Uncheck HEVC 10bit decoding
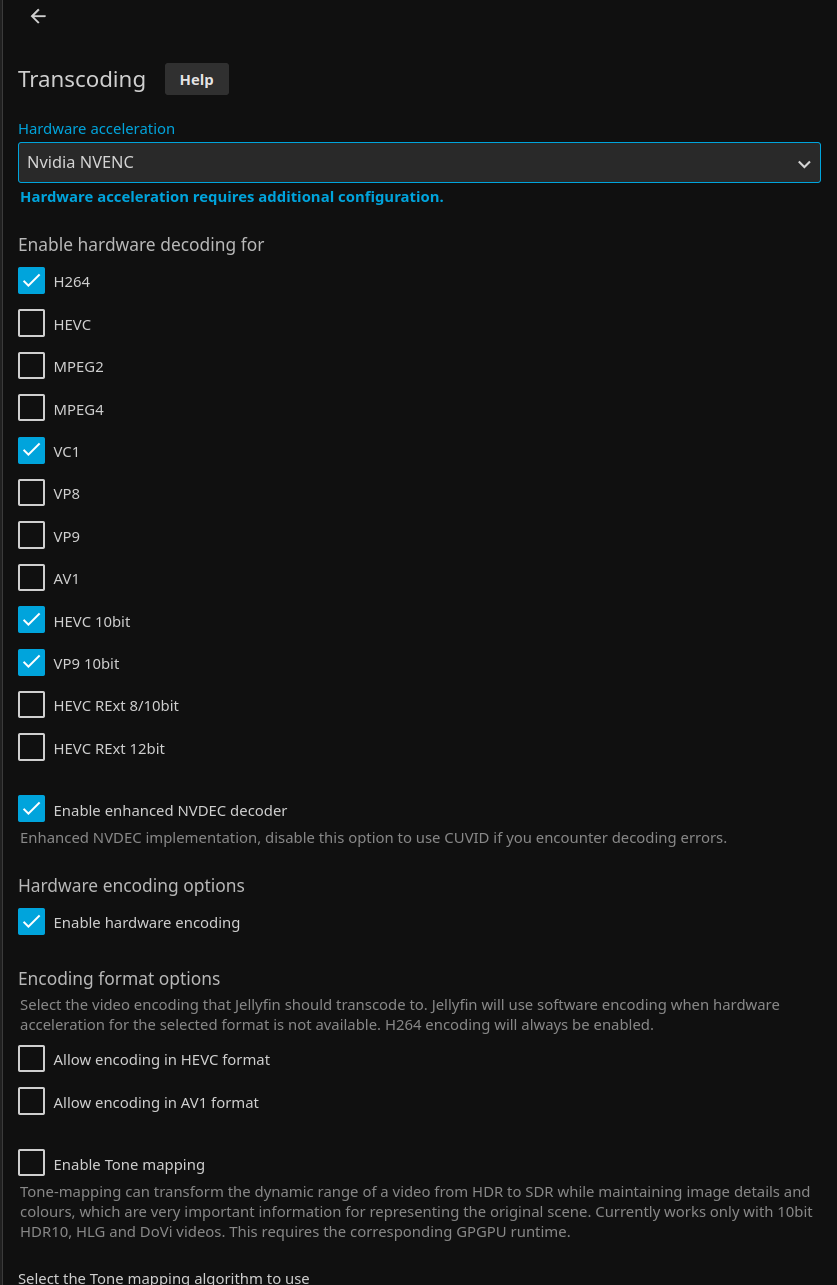The image size is (837, 1285). [x=32, y=621]
